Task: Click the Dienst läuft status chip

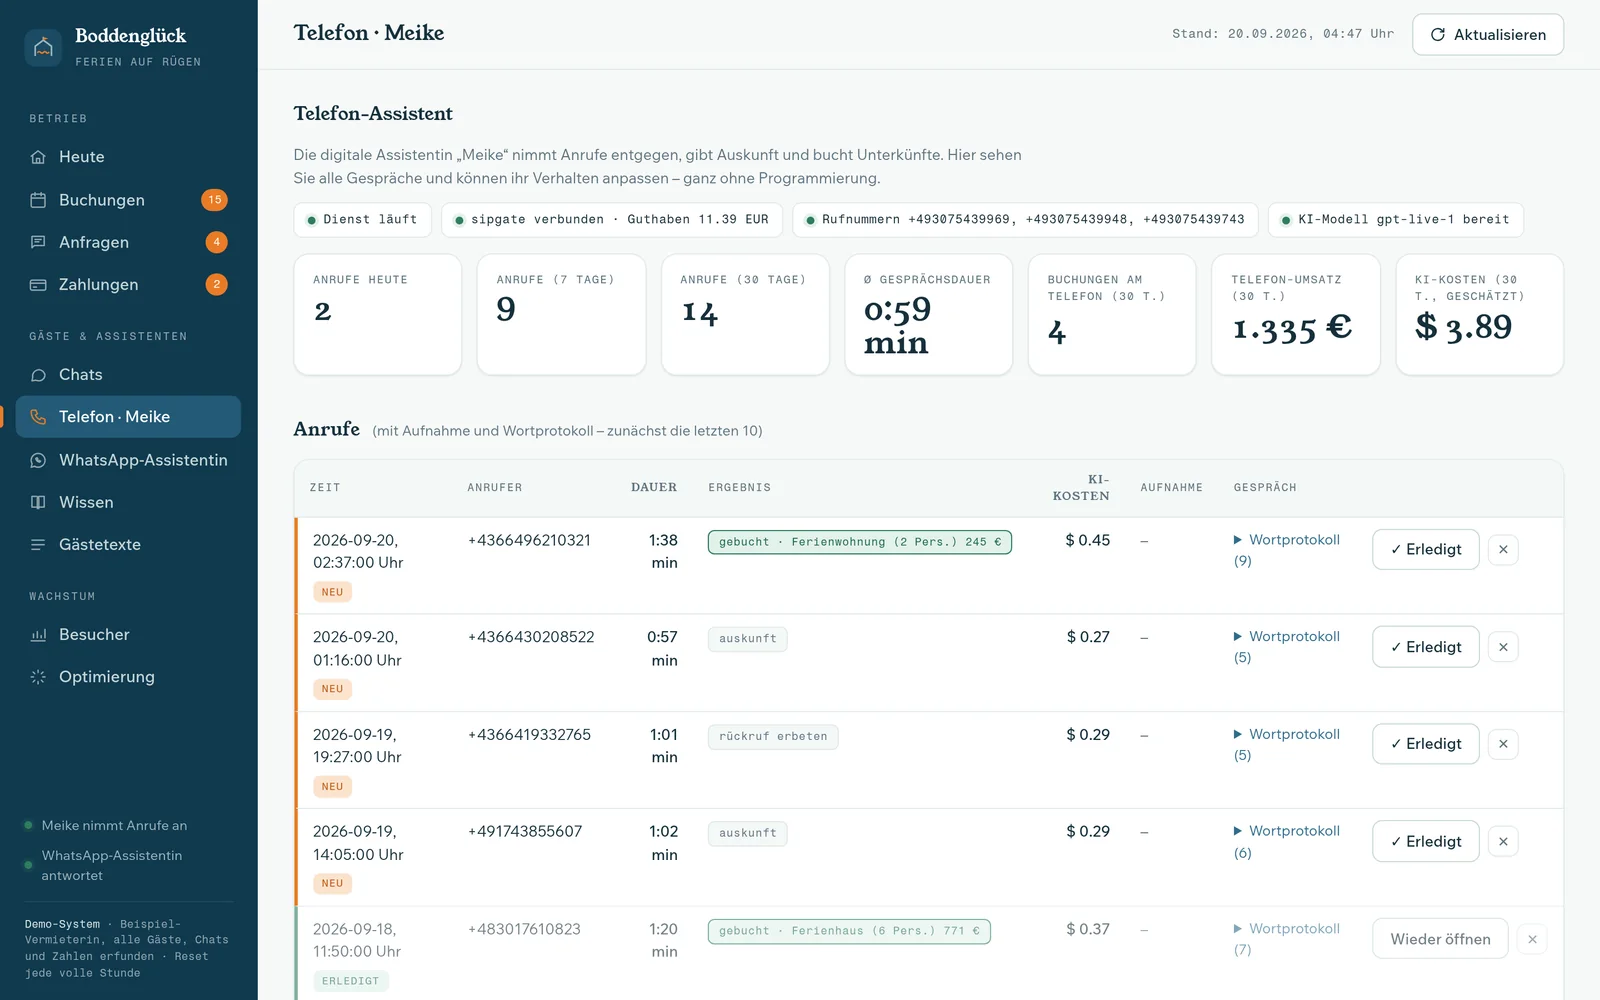Action: (362, 220)
